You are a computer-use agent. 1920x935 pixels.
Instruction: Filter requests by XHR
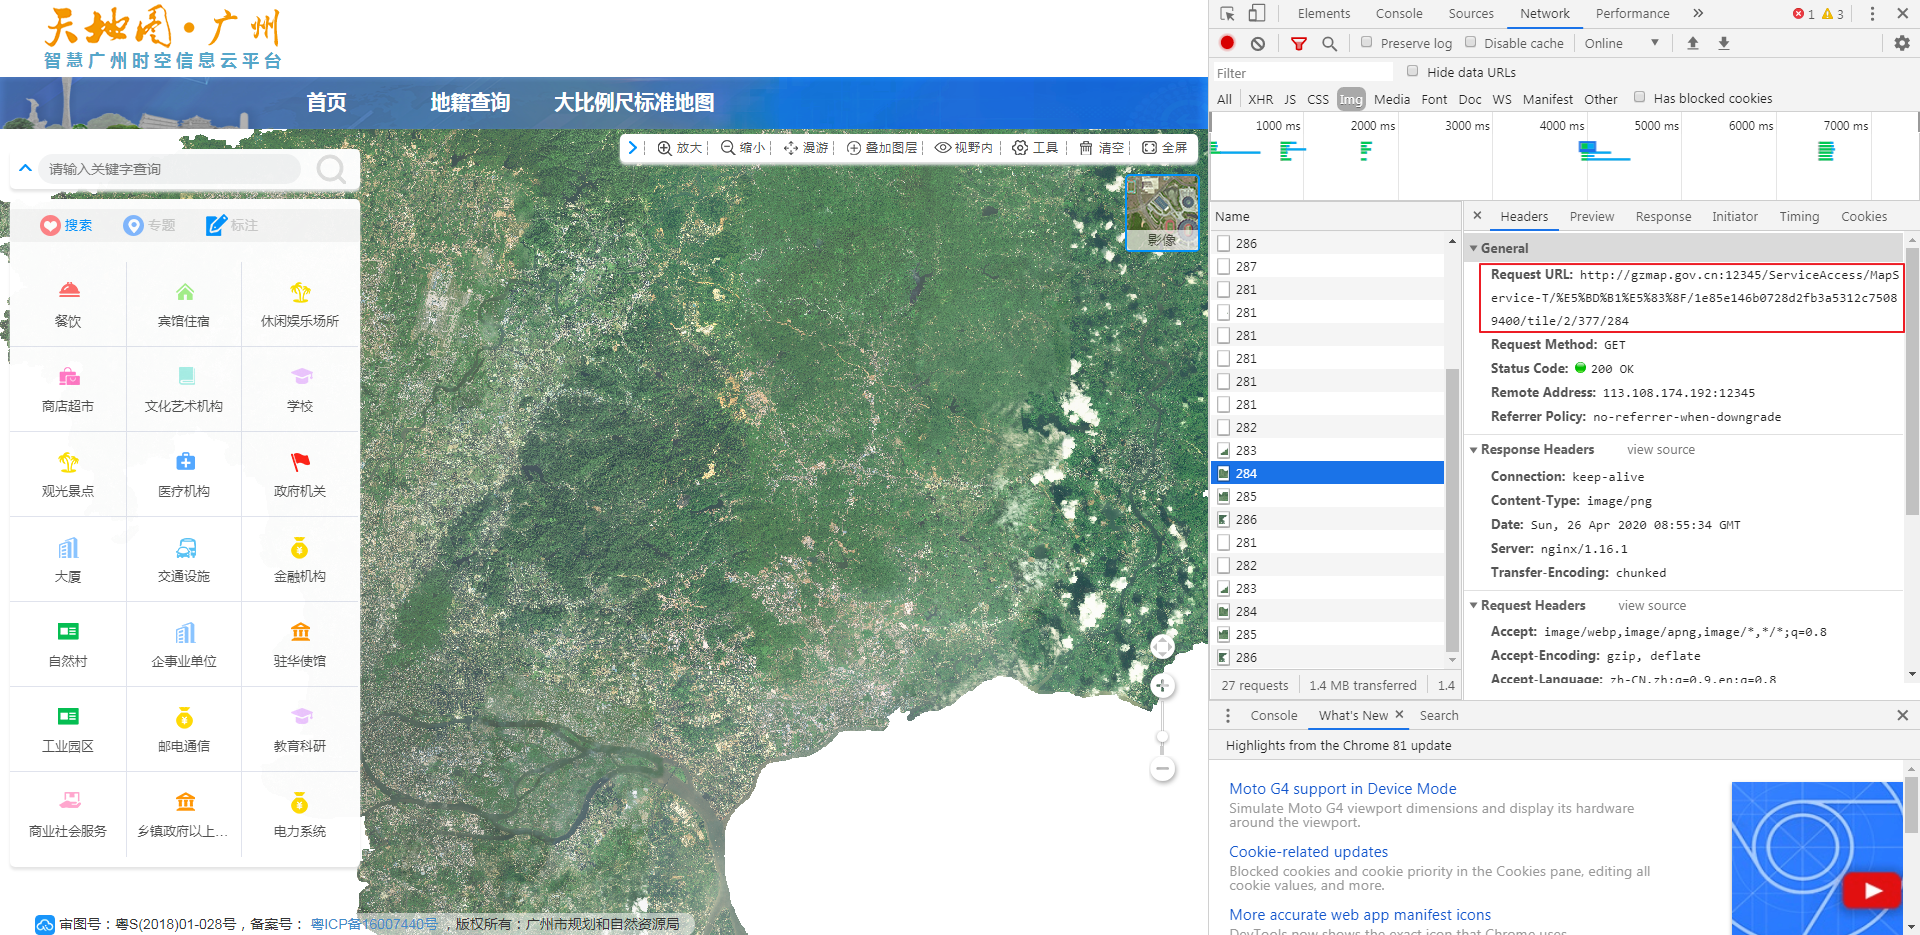click(x=1260, y=99)
